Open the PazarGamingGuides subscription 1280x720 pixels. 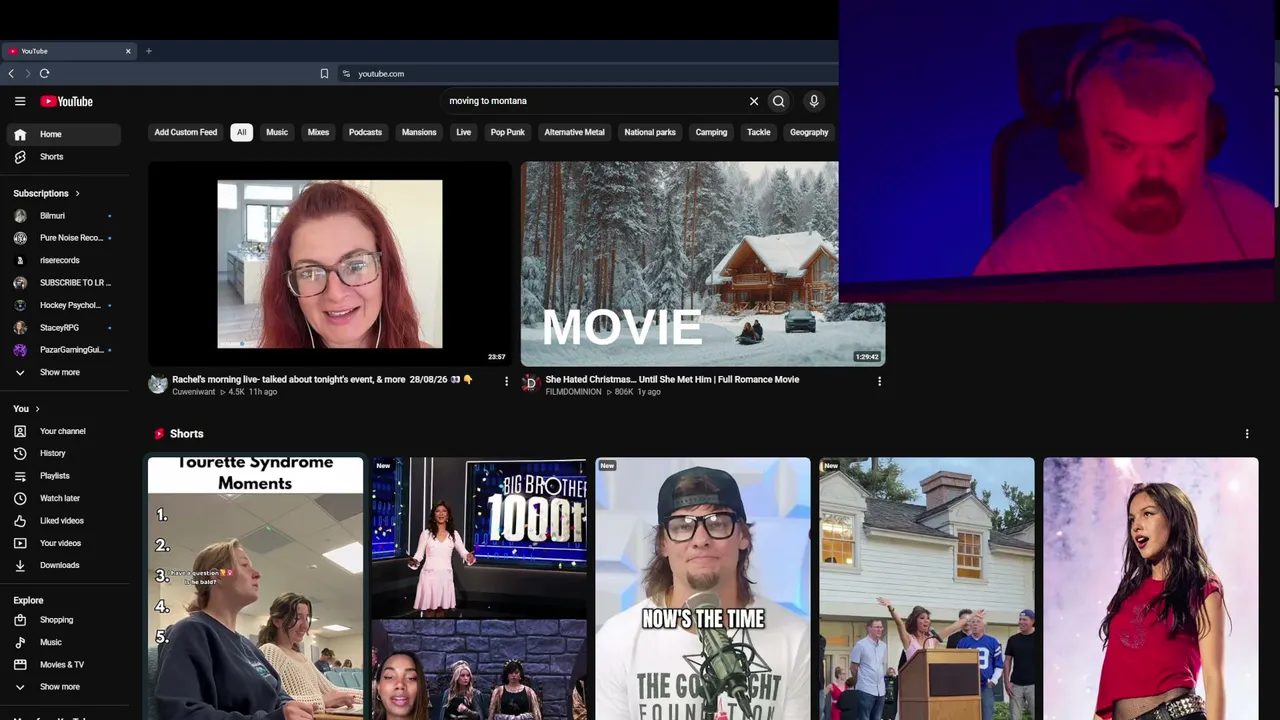(64, 350)
